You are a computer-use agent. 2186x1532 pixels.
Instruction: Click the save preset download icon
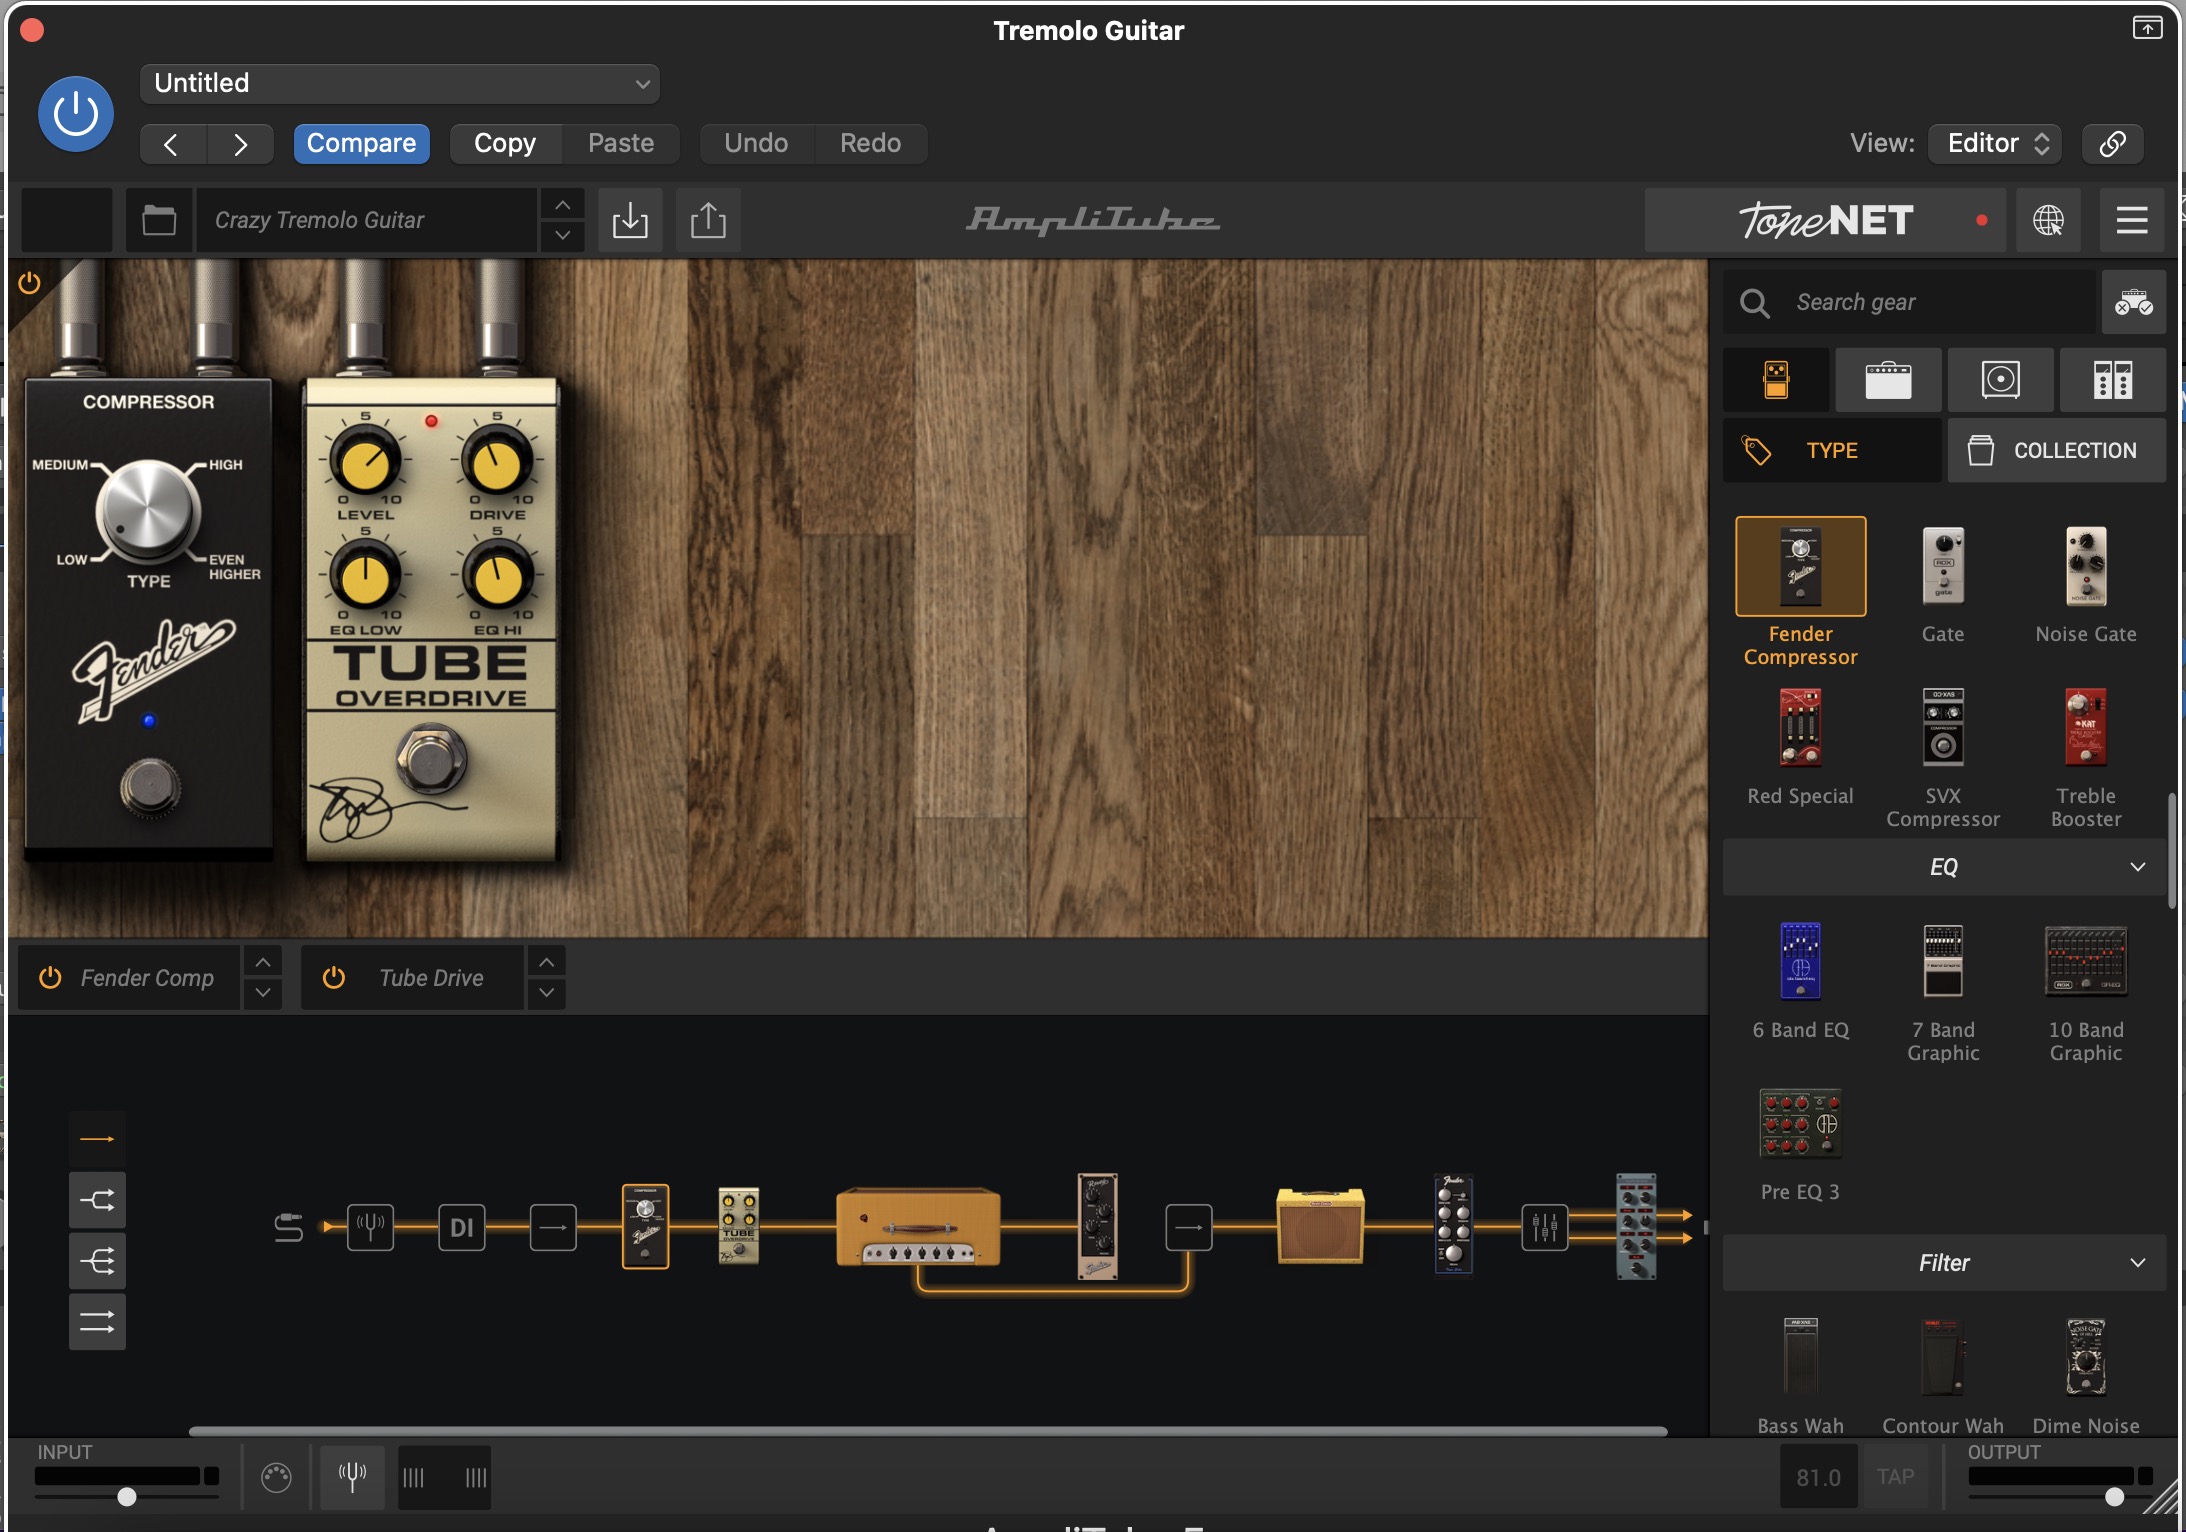tap(630, 220)
